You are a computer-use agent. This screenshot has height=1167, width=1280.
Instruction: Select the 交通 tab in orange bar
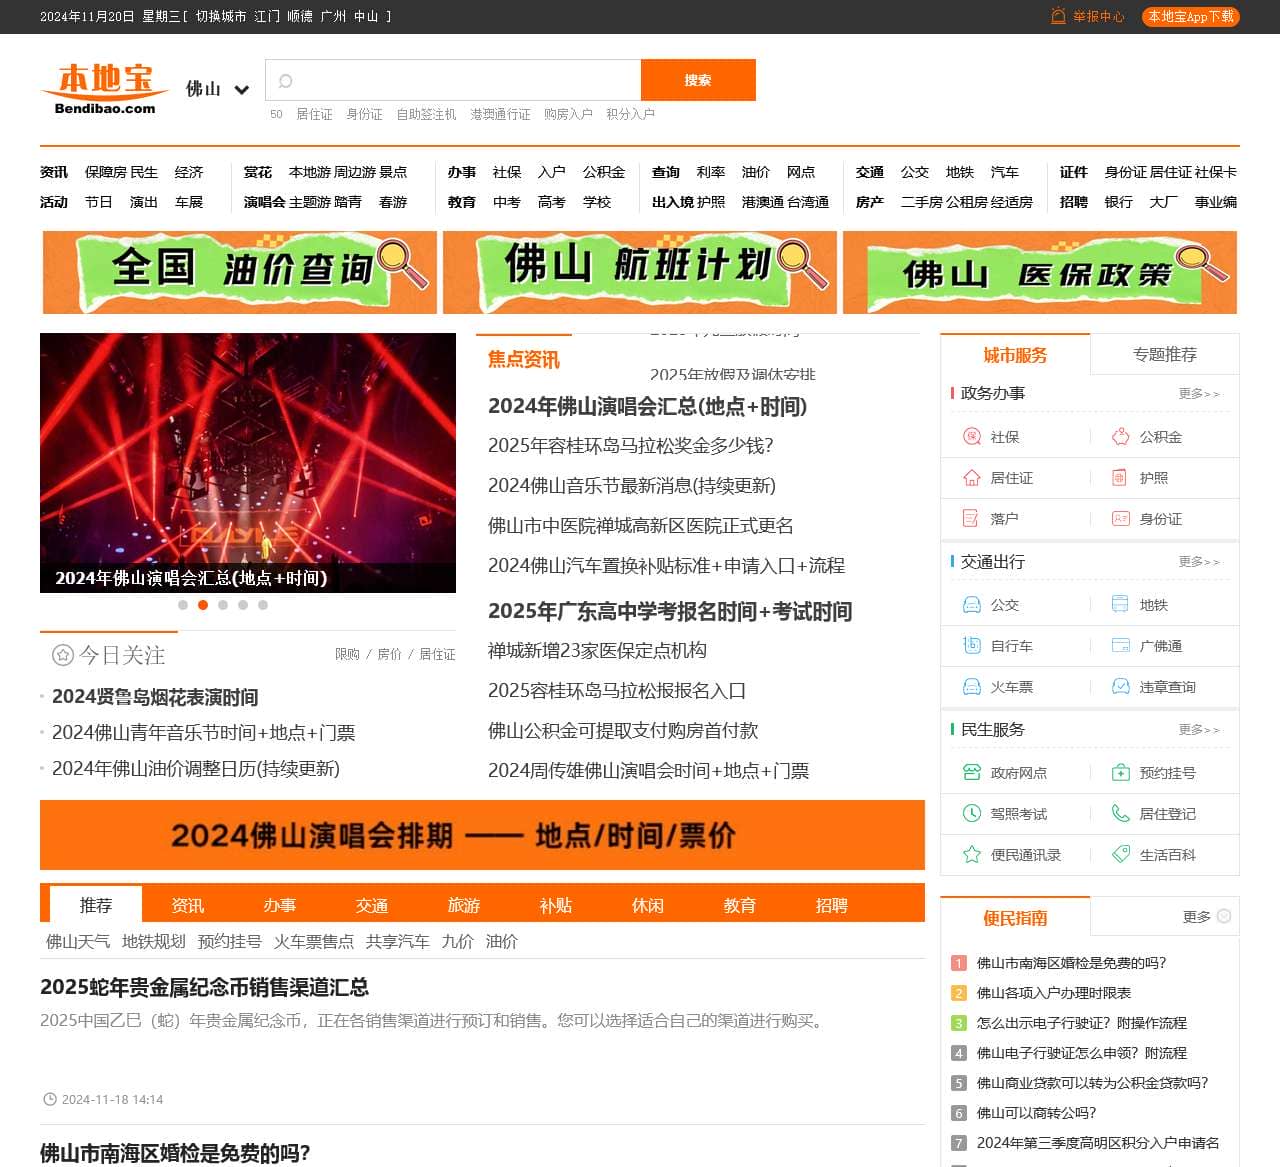tap(371, 905)
